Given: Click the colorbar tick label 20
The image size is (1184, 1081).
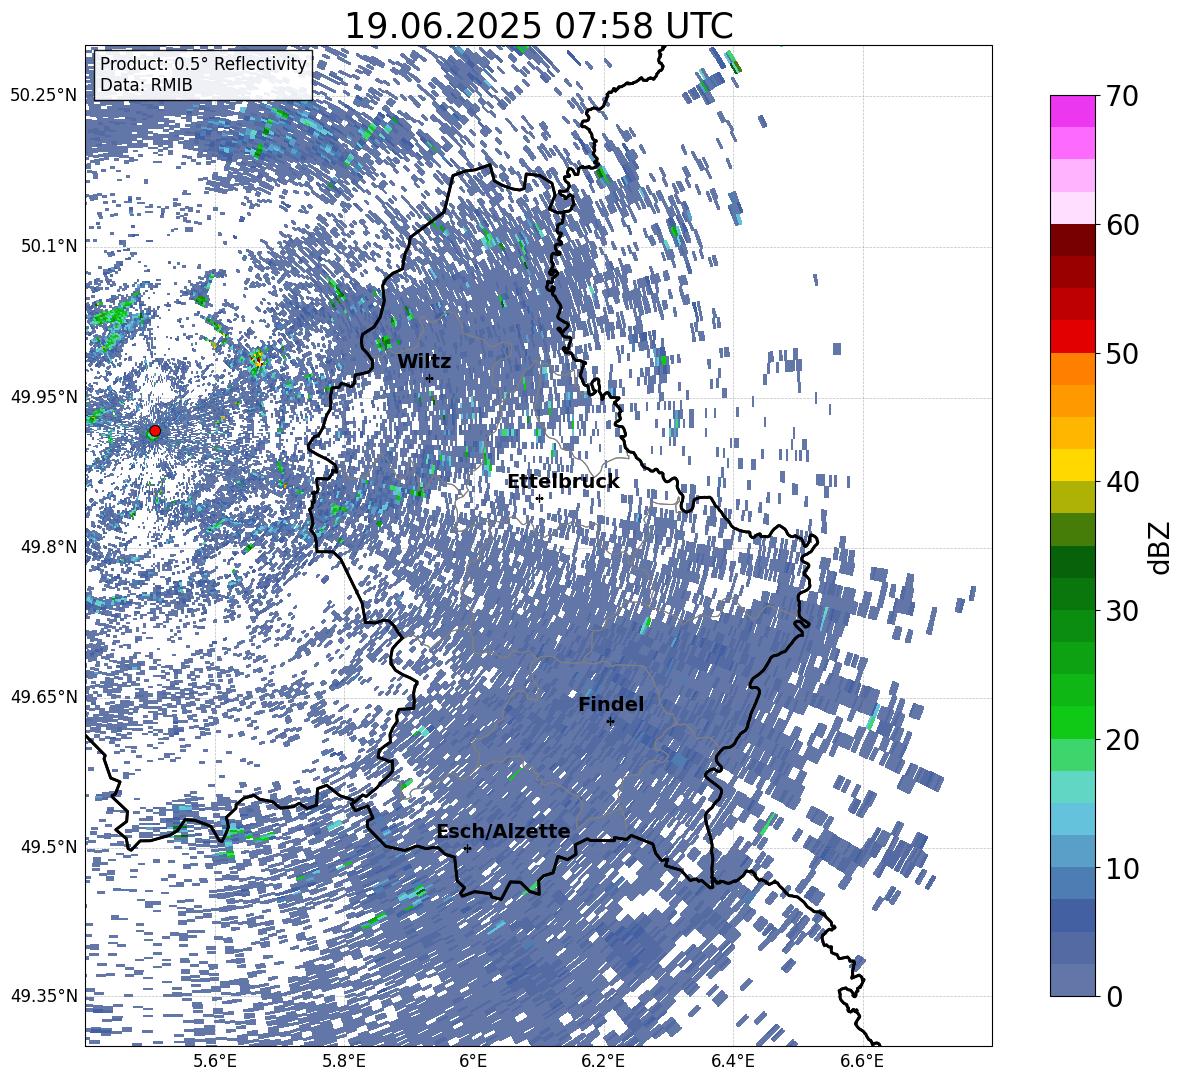Looking at the screenshot, I should 1122,740.
